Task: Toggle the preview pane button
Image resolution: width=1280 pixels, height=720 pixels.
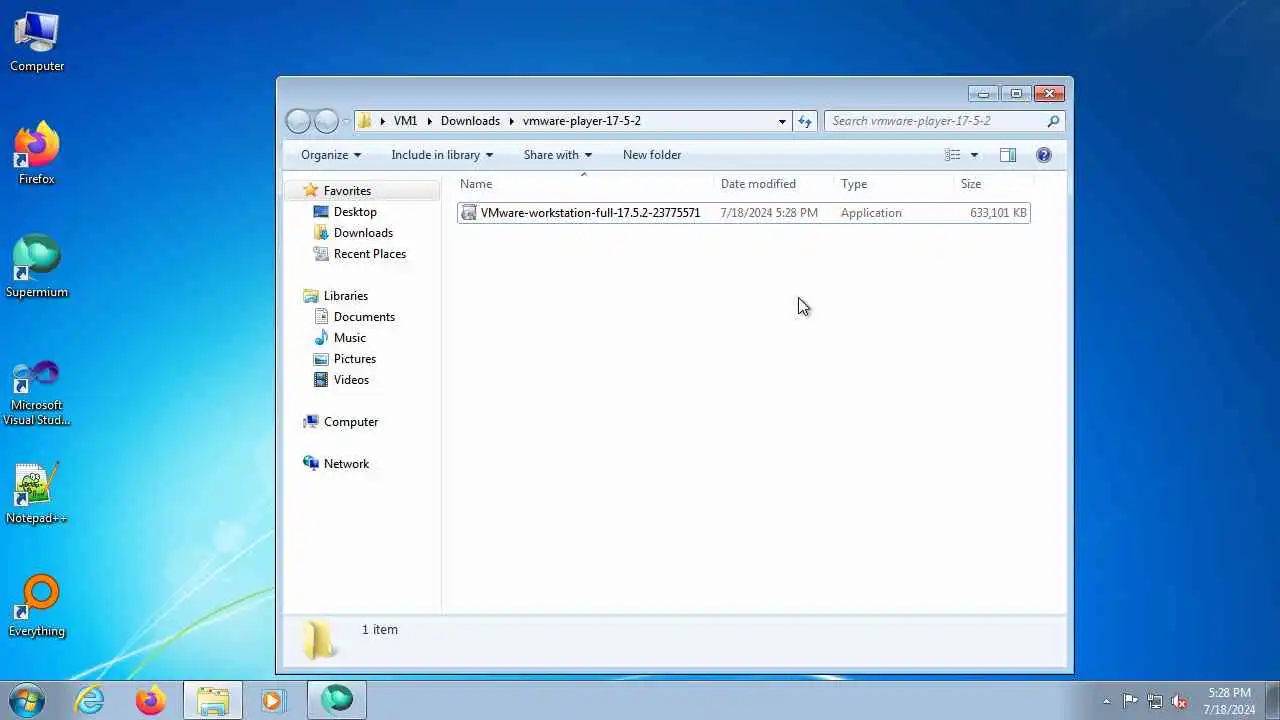Action: click(1008, 155)
